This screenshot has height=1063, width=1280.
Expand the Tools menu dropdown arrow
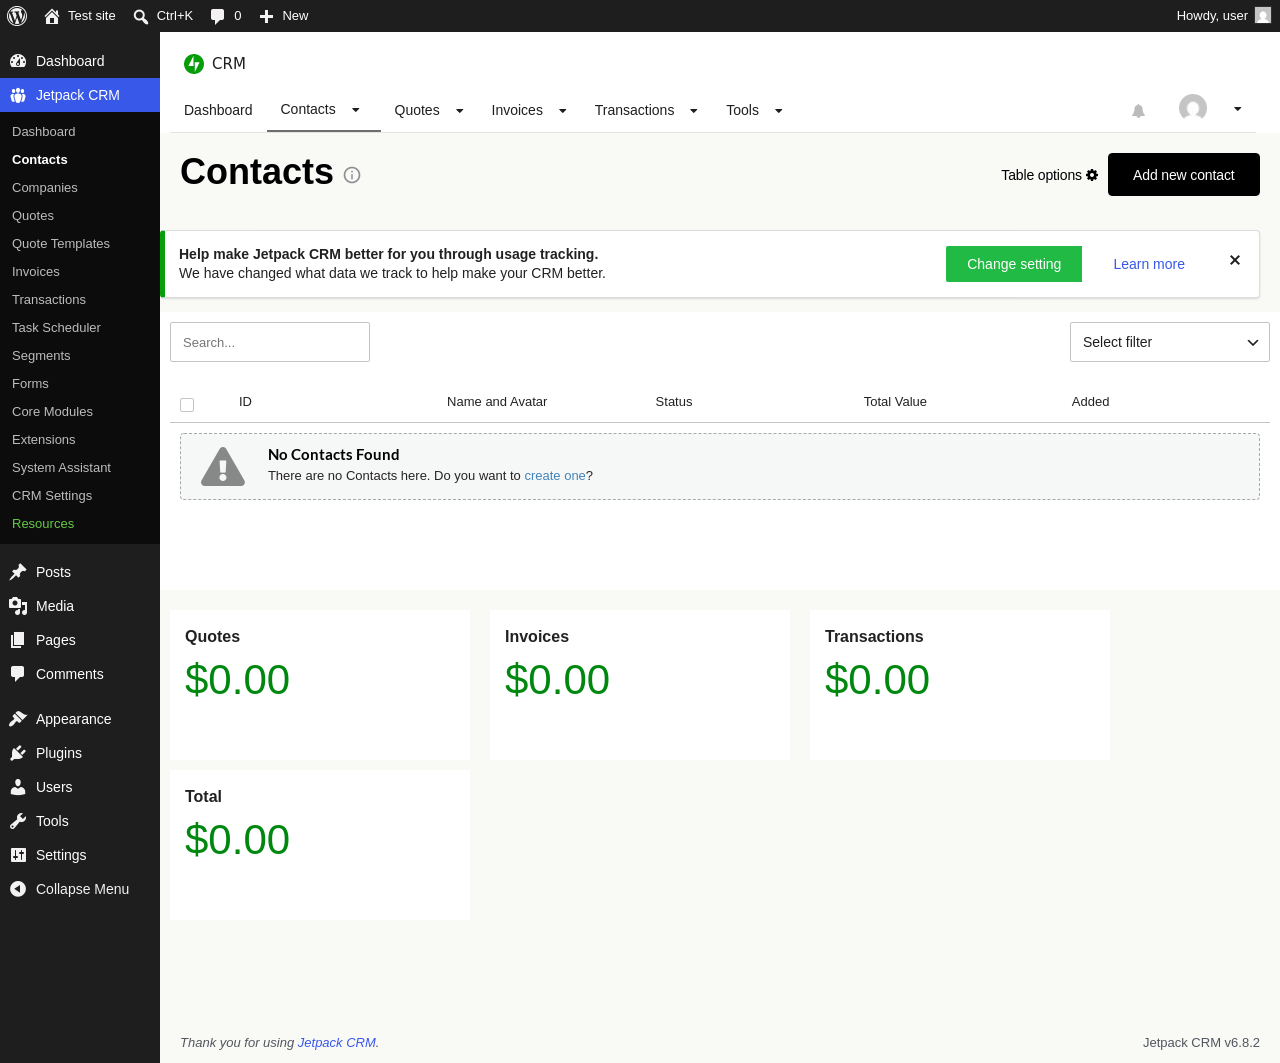coord(779,111)
